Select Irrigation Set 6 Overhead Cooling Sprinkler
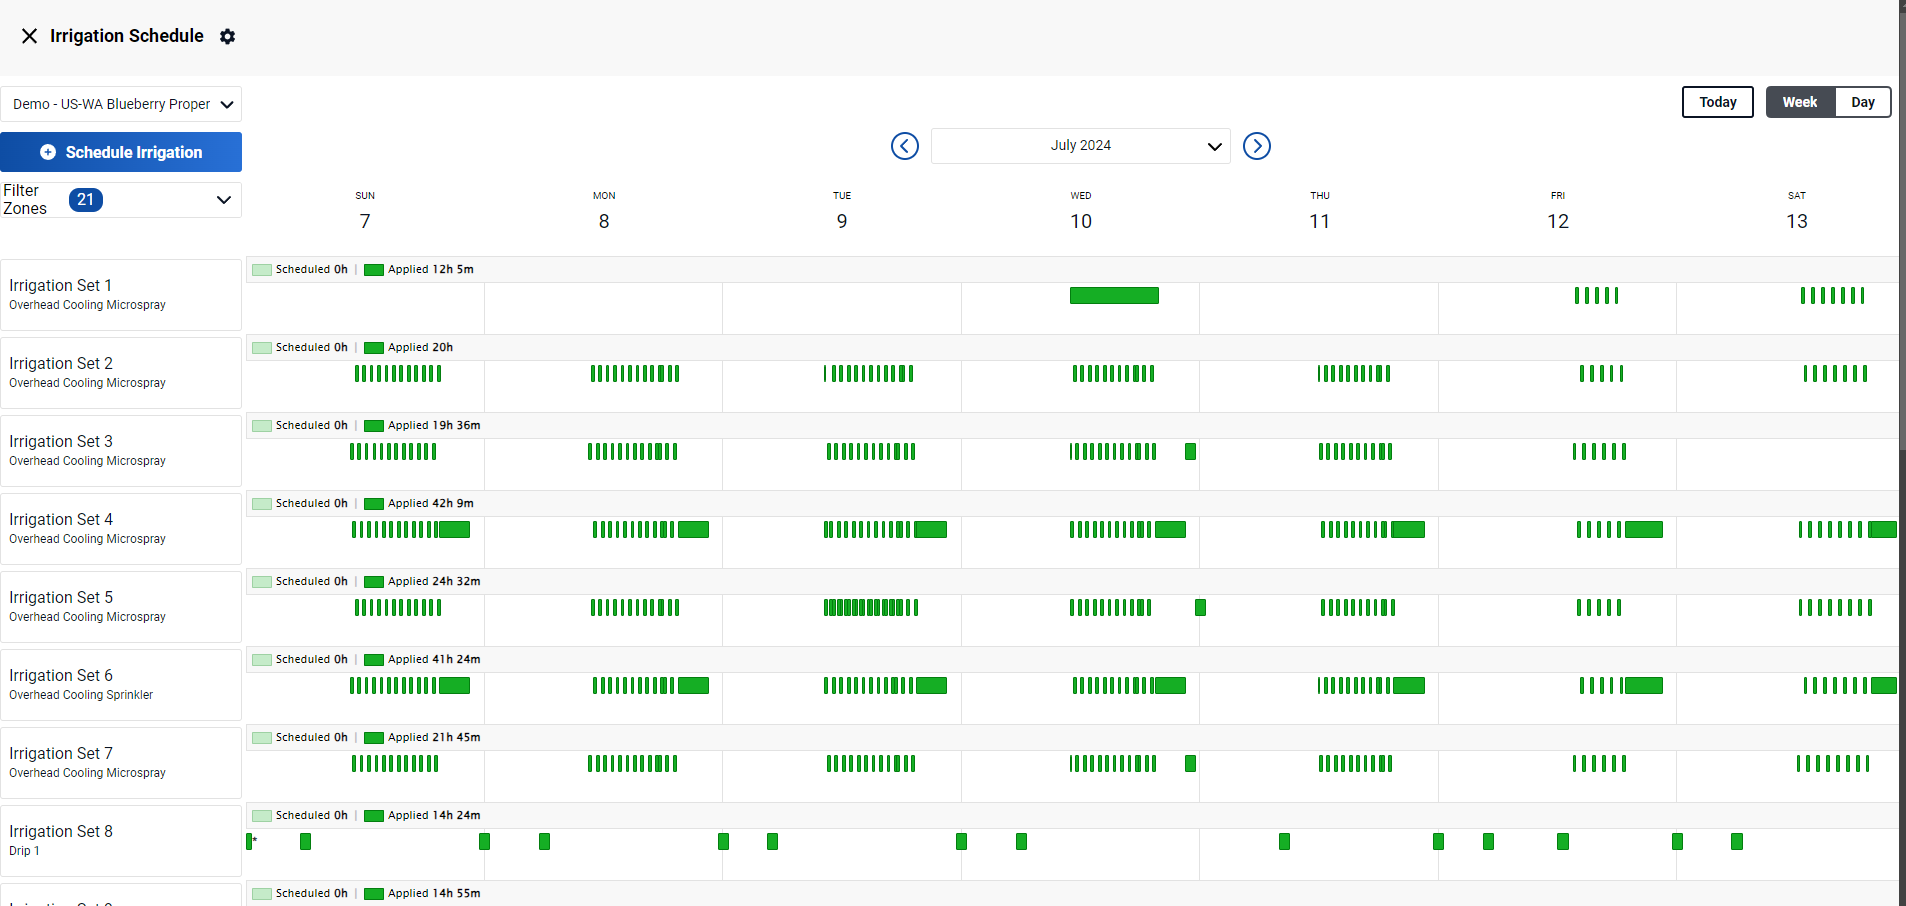The image size is (1906, 906). (x=120, y=684)
